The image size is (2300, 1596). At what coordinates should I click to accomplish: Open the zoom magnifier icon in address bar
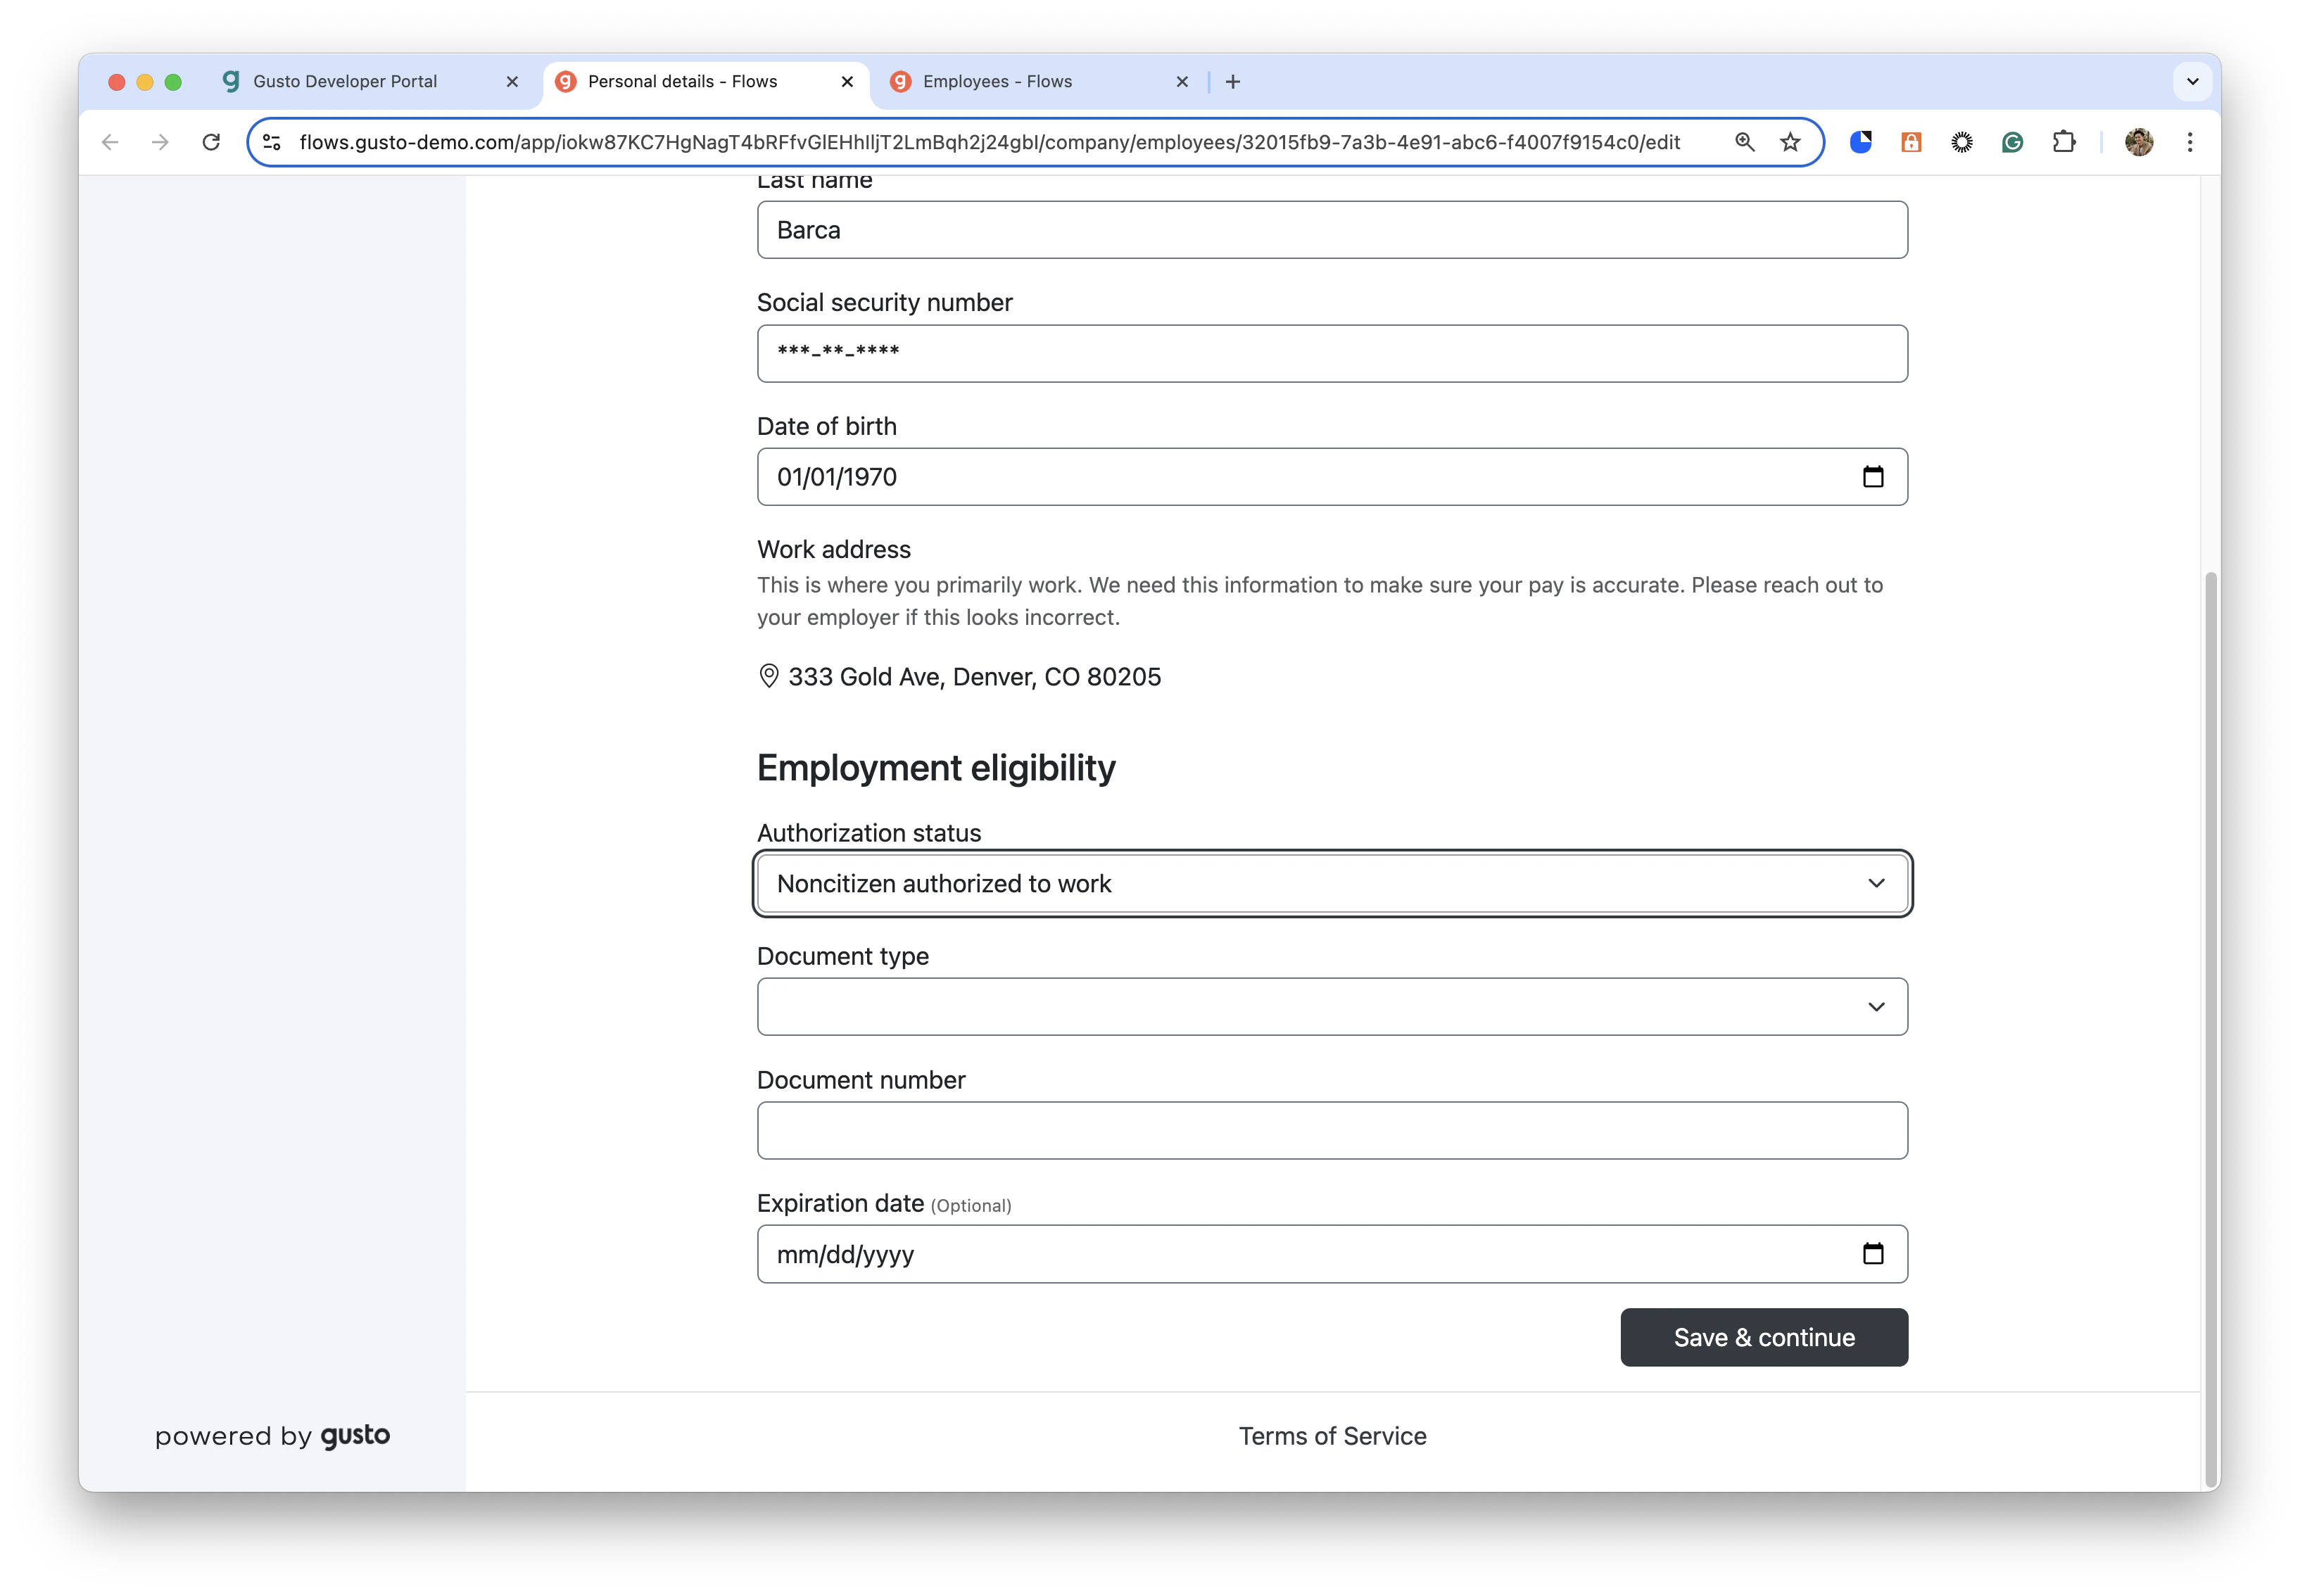click(x=1744, y=142)
